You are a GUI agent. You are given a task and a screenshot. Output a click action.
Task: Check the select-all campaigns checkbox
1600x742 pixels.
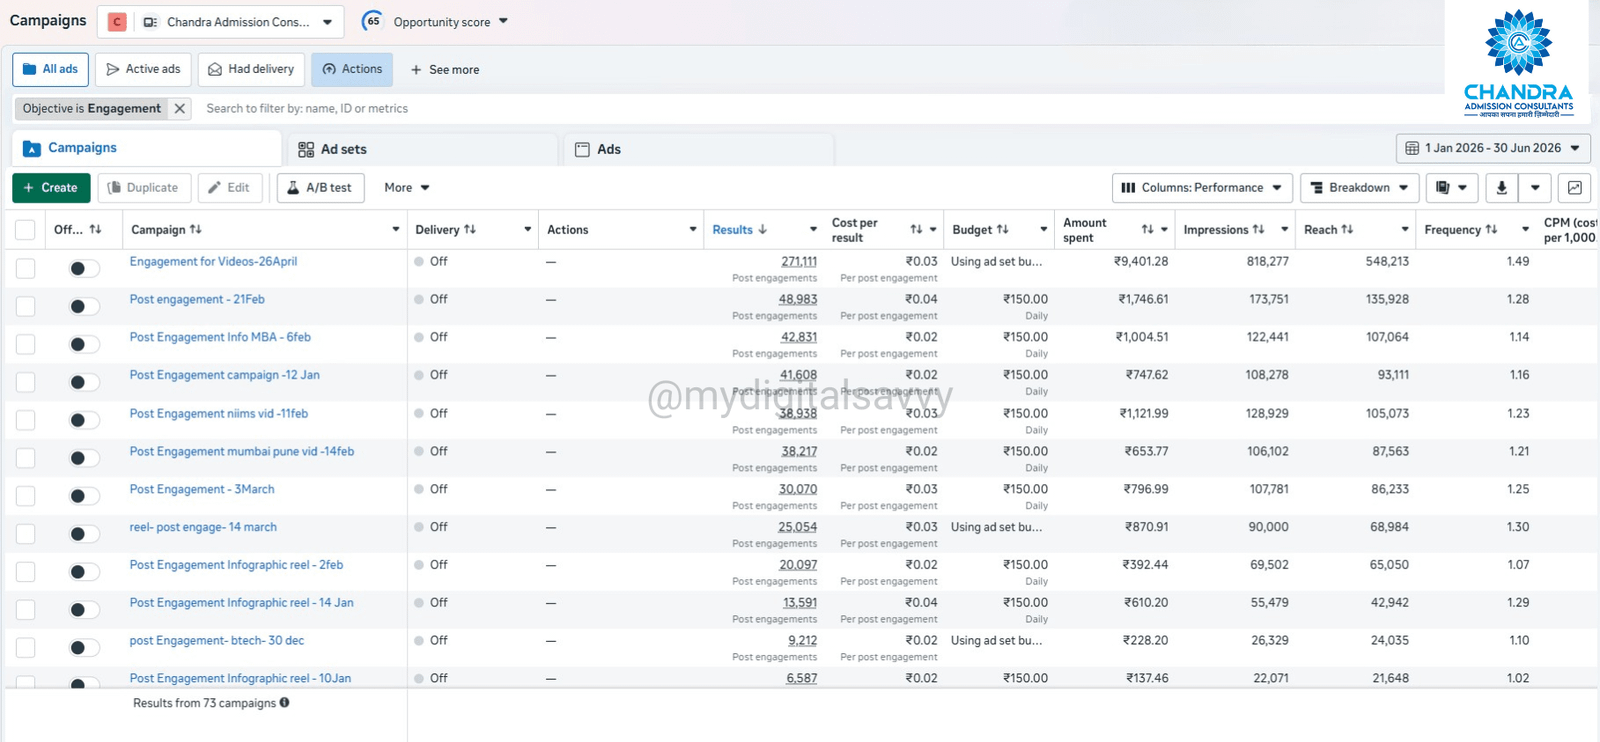coord(25,230)
